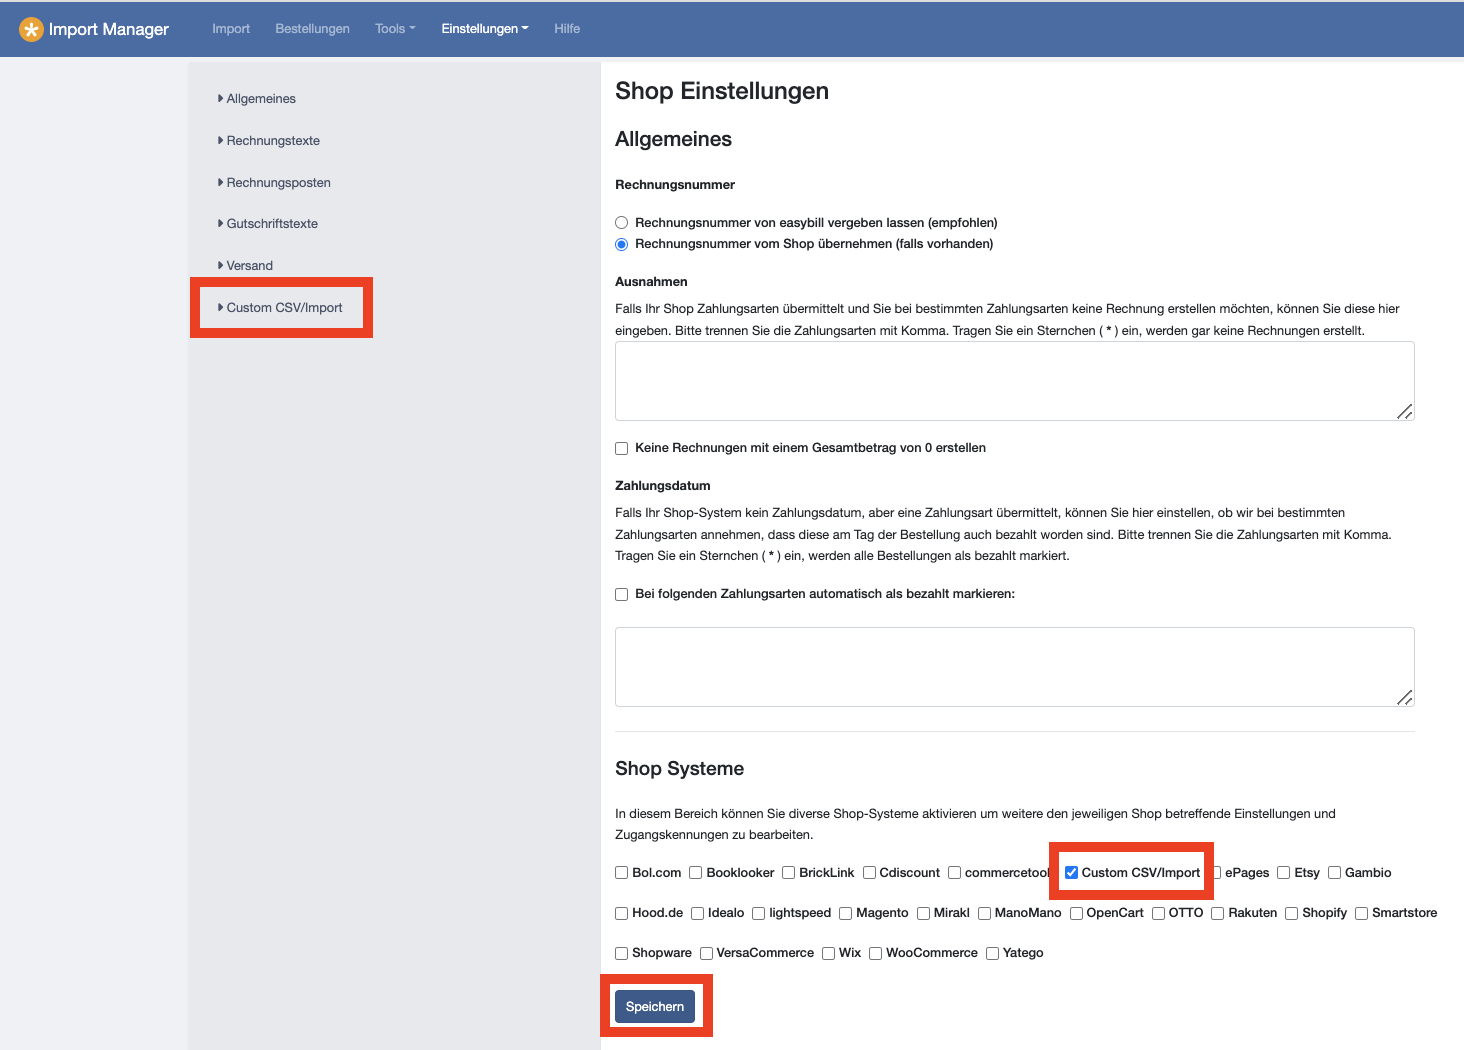
Task: Enable the Shopware shop system
Action: (621, 953)
